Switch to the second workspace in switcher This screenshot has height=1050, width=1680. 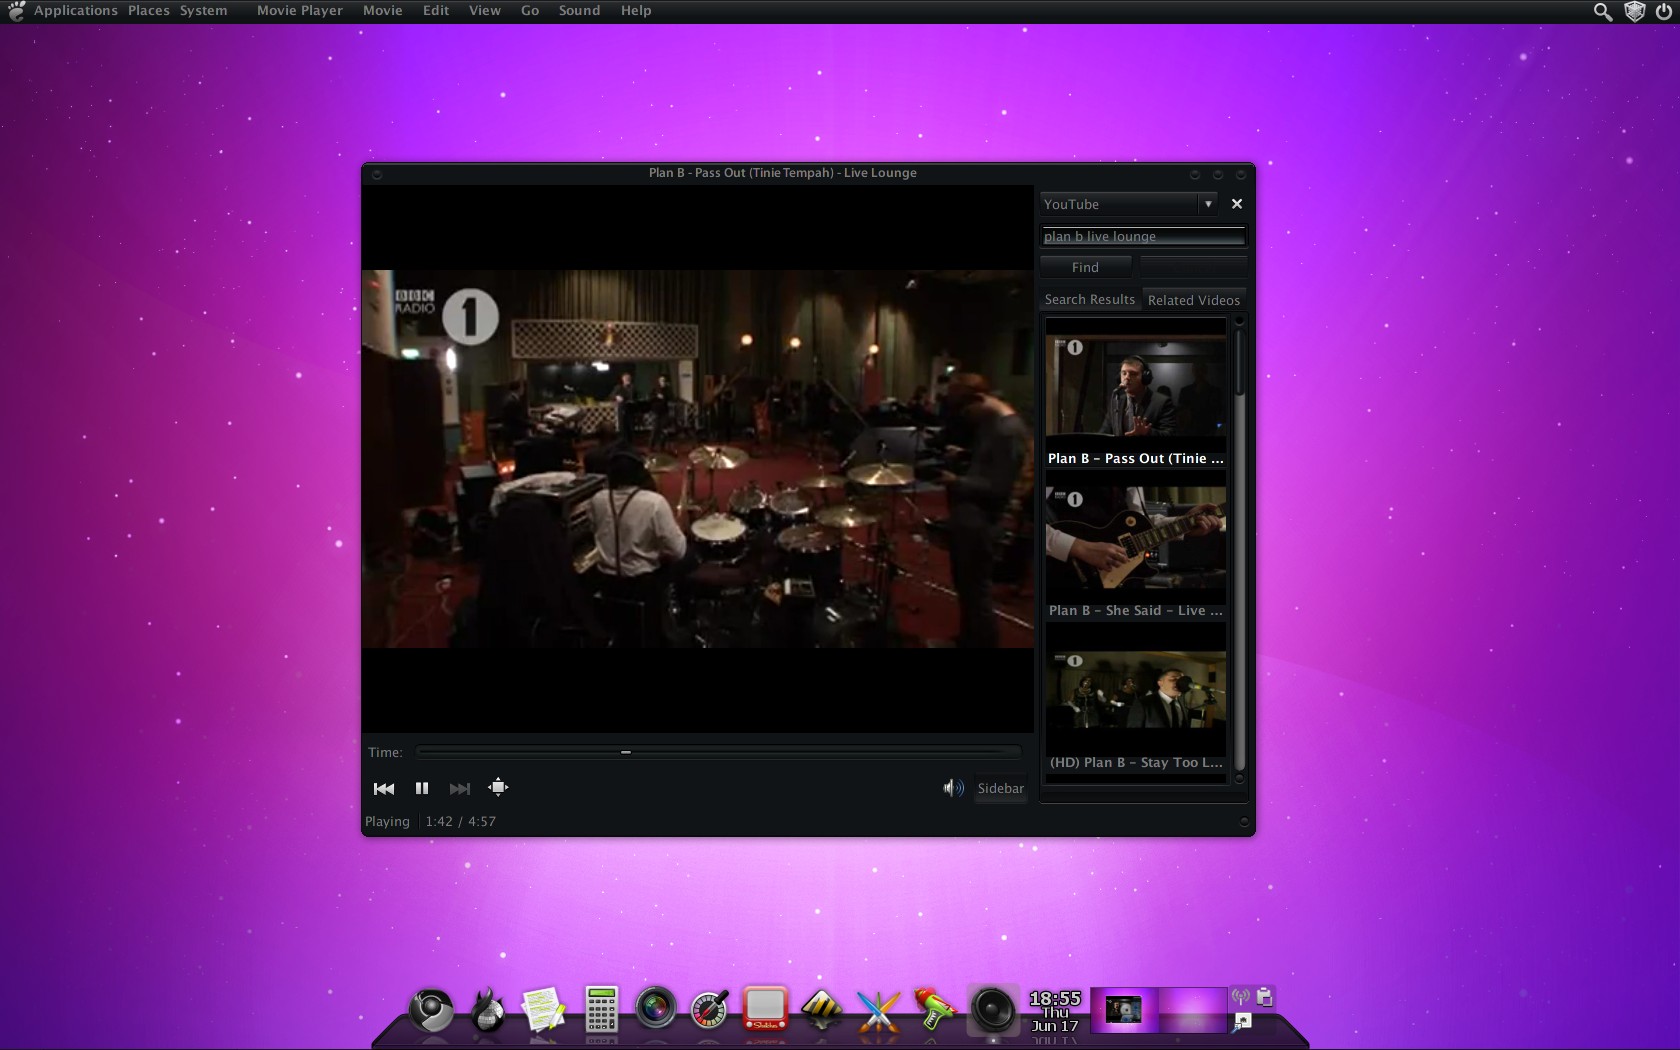pos(1192,1010)
